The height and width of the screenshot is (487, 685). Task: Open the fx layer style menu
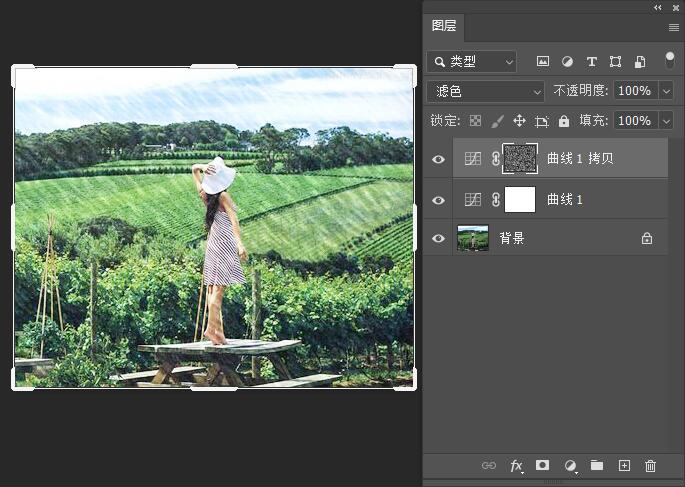pos(516,466)
